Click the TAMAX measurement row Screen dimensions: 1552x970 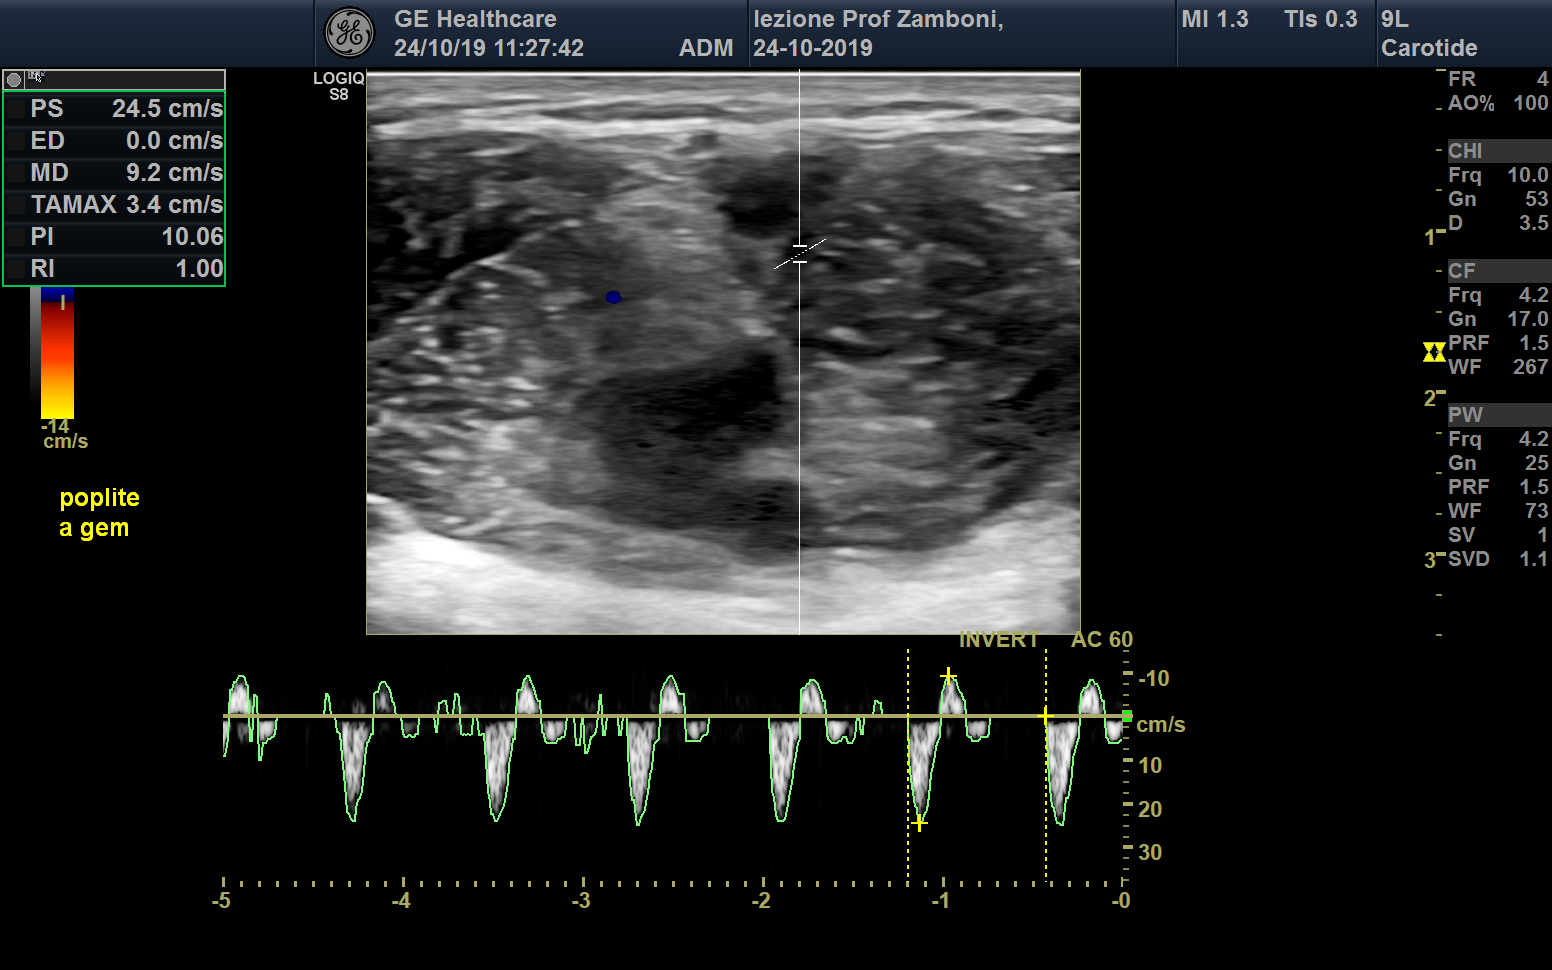tap(115, 205)
